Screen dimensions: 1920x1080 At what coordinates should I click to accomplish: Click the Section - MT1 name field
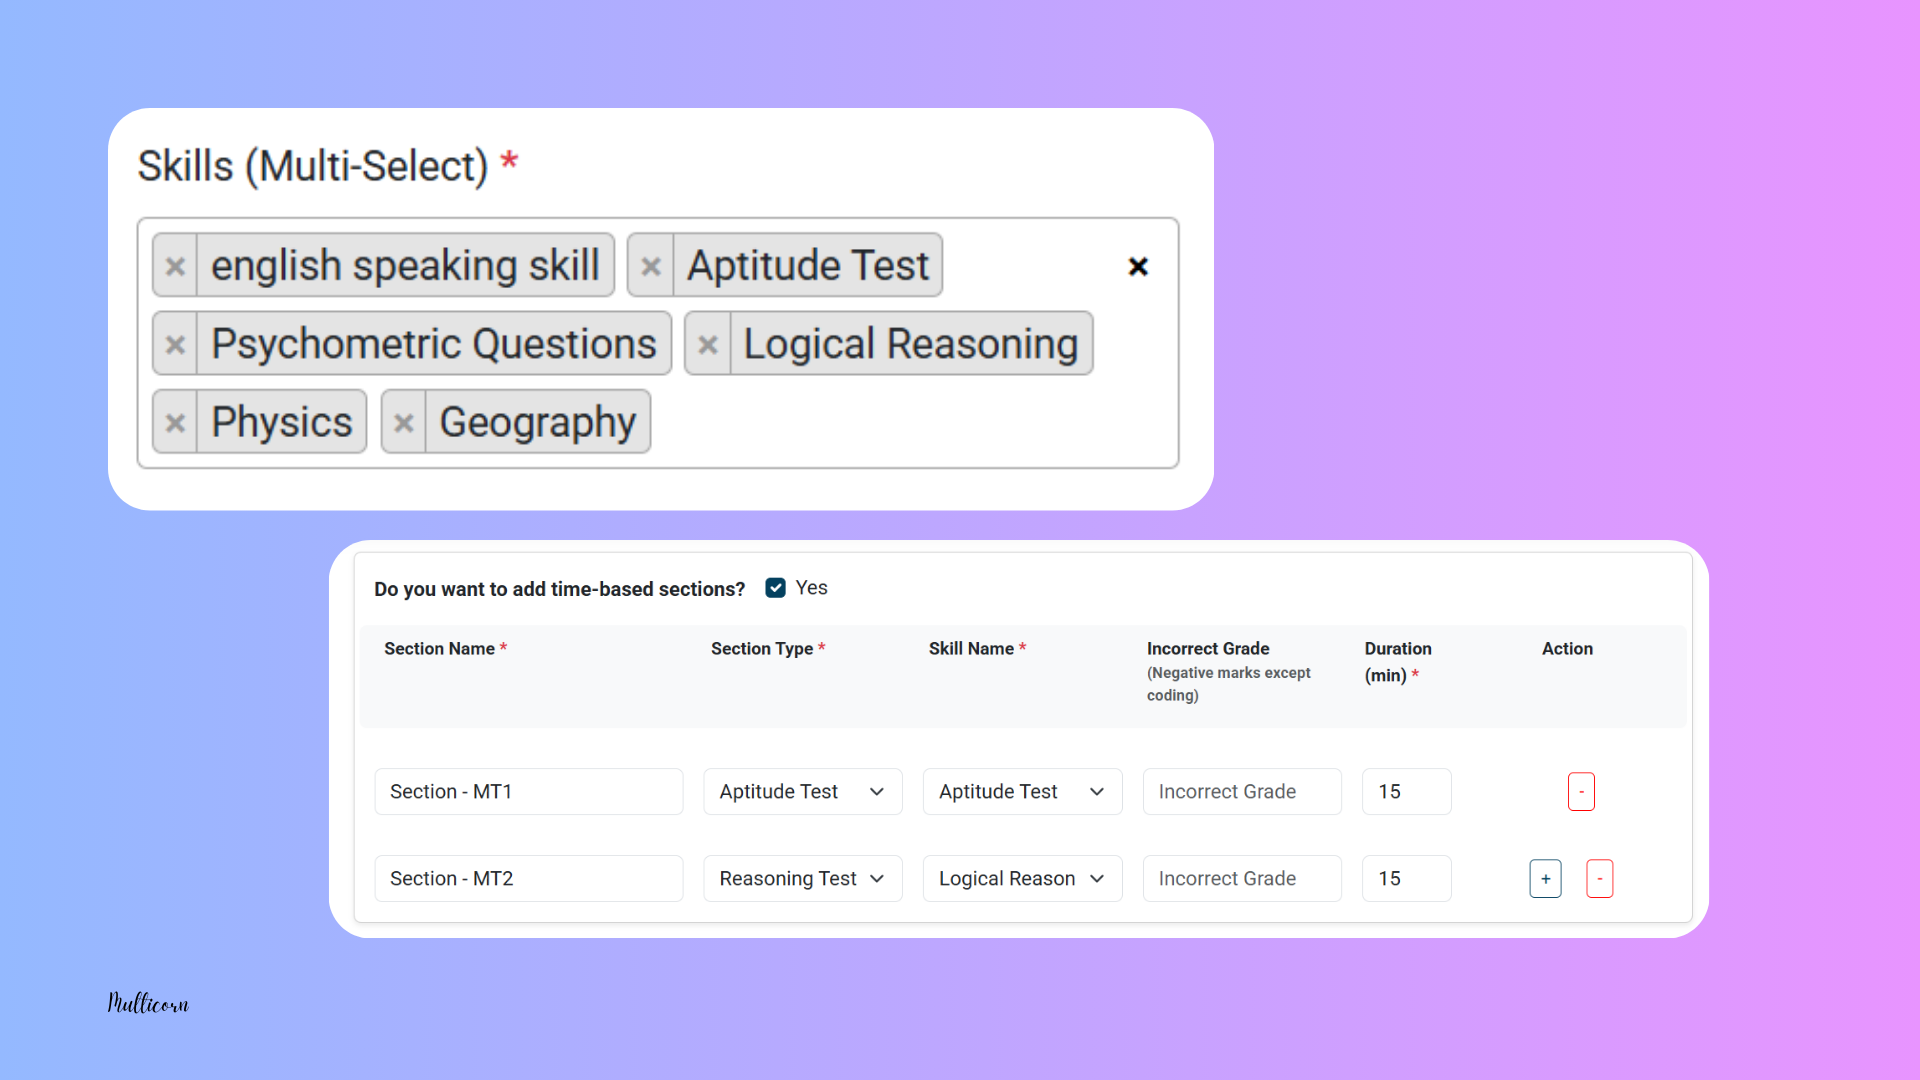click(528, 792)
